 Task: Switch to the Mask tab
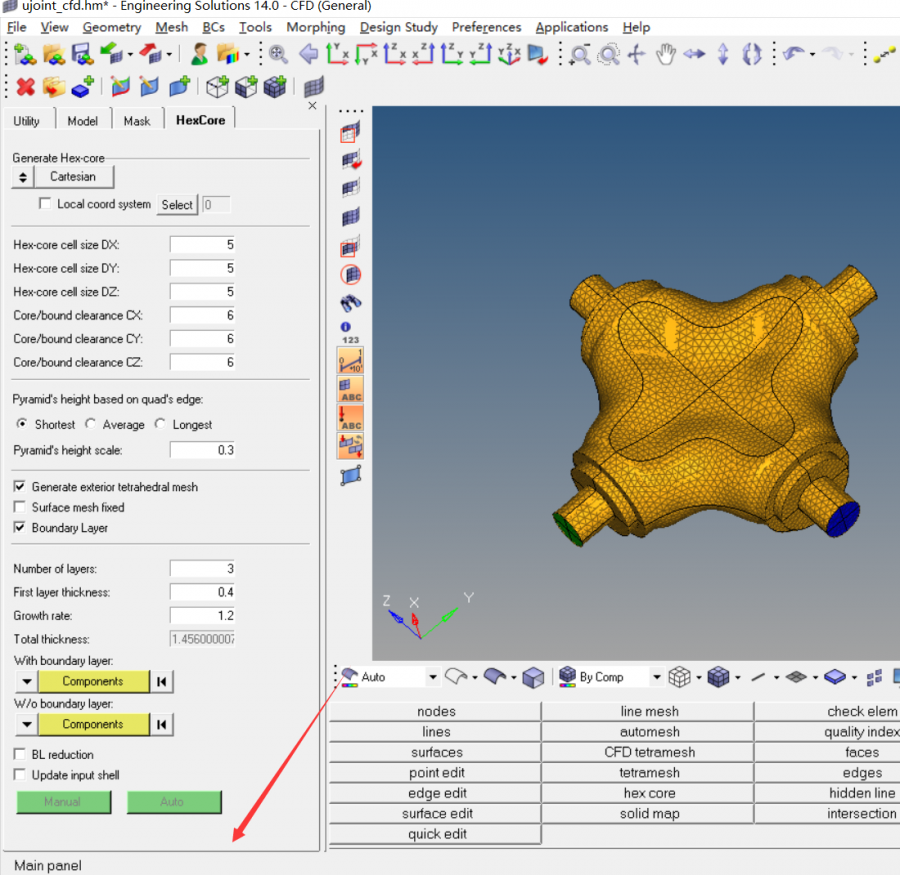(137, 121)
